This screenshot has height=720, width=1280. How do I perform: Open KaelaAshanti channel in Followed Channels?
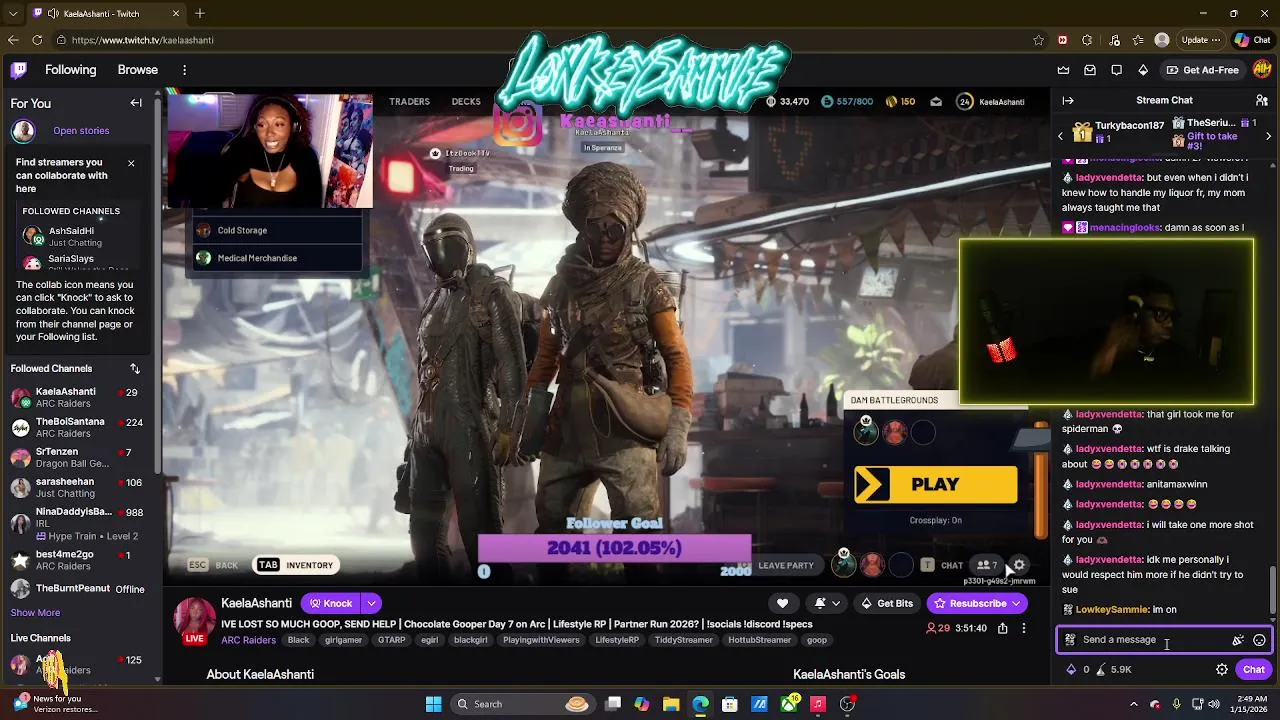pos(80,398)
